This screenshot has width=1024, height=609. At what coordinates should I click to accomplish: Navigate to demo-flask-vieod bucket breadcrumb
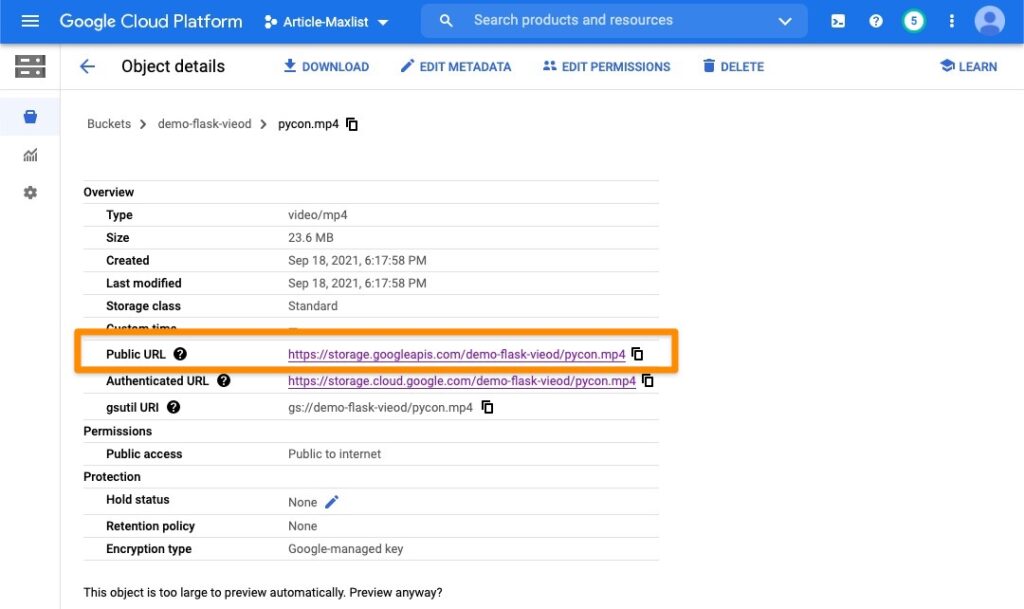203,124
